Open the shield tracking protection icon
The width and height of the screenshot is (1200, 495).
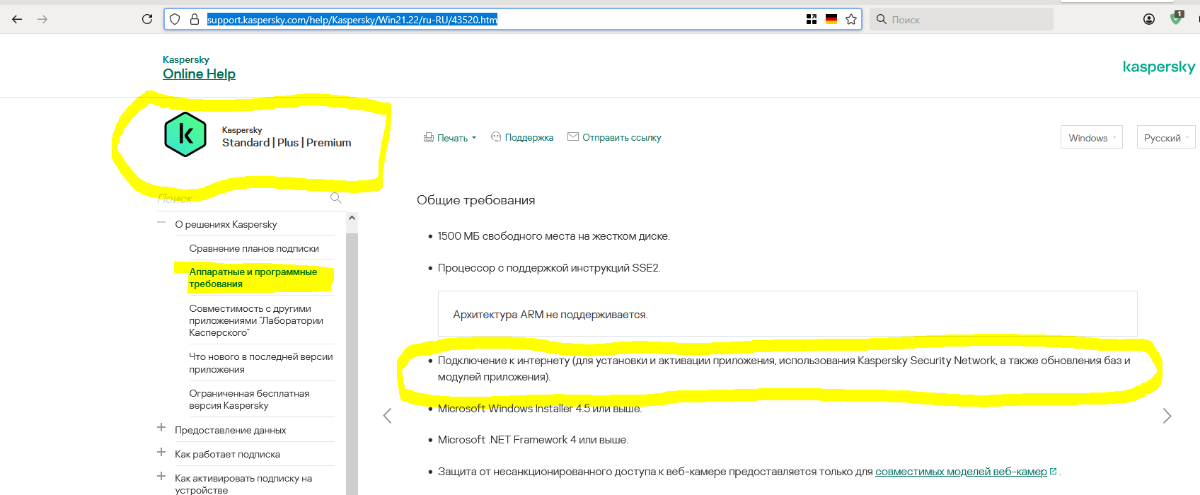(x=174, y=18)
